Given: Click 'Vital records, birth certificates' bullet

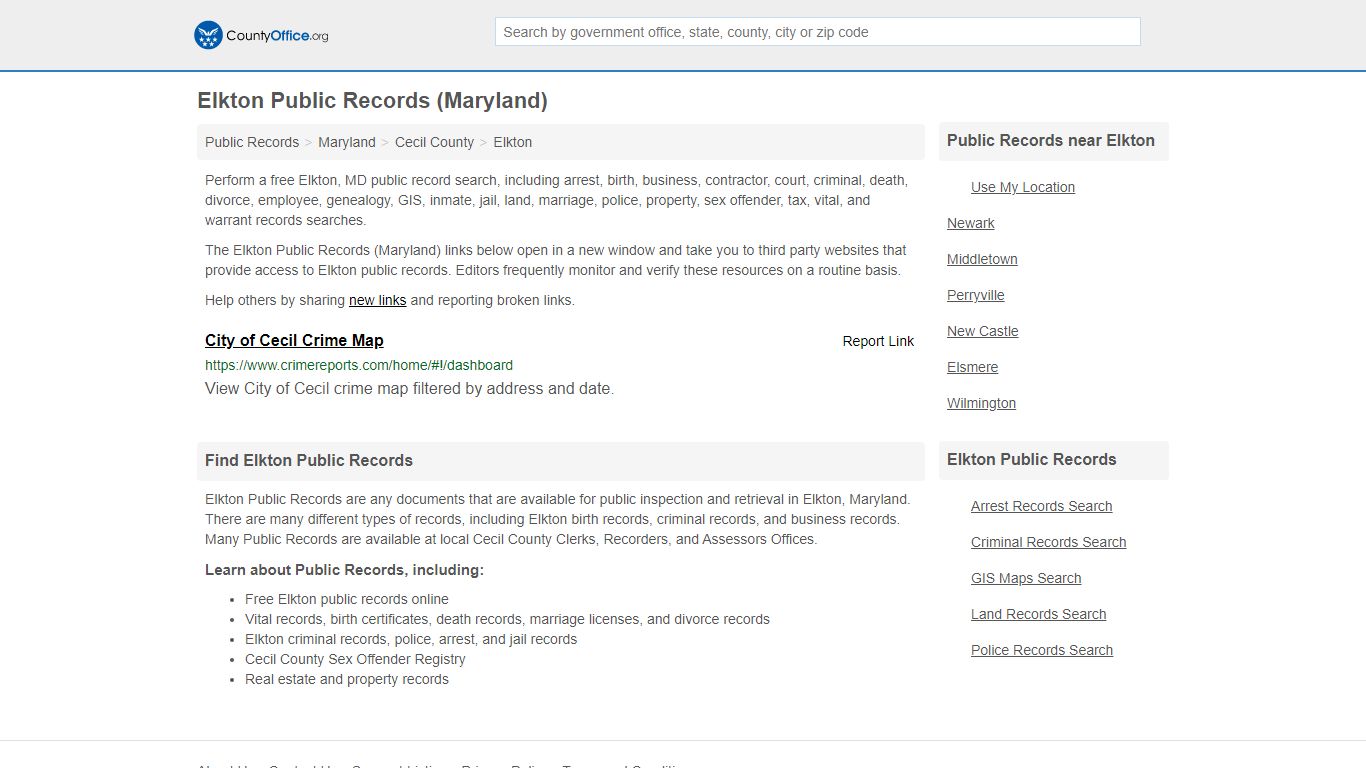Looking at the screenshot, I should (507, 619).
